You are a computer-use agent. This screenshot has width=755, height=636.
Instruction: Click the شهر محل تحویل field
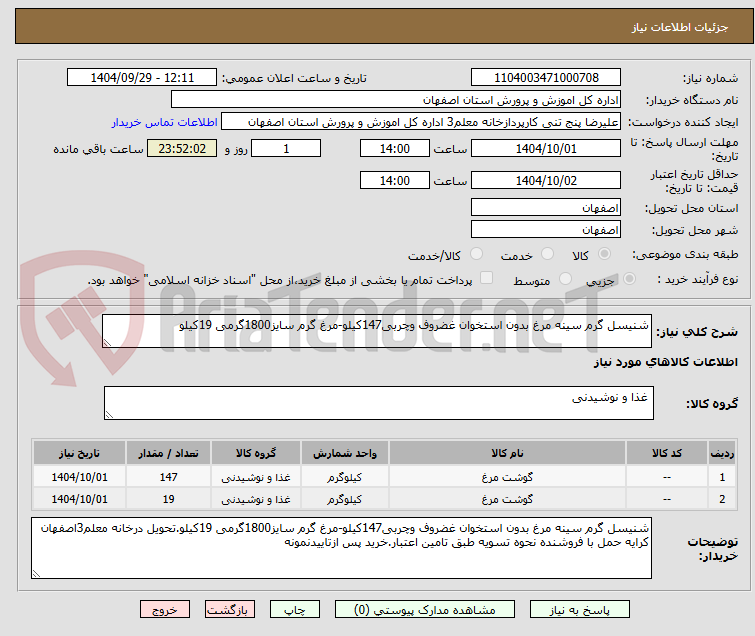pos(546,230)
